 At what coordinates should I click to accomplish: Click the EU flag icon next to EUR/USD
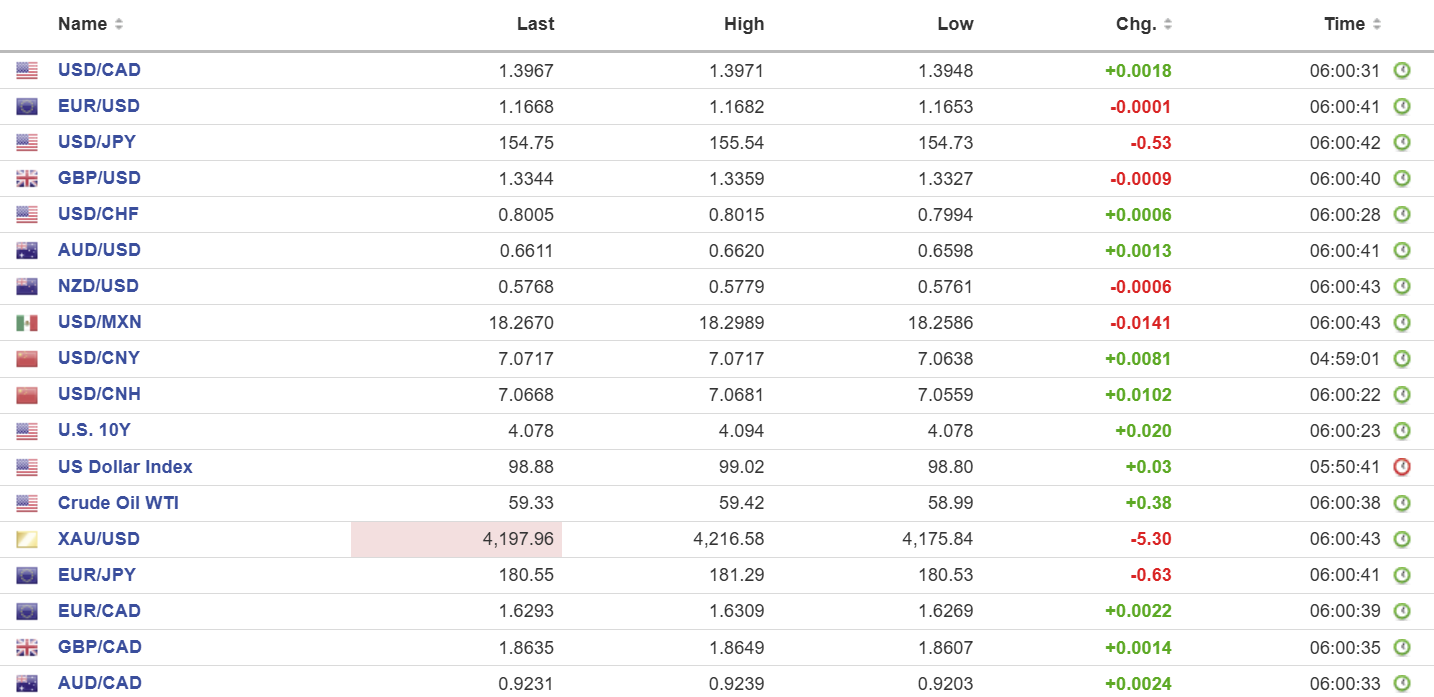27,107
